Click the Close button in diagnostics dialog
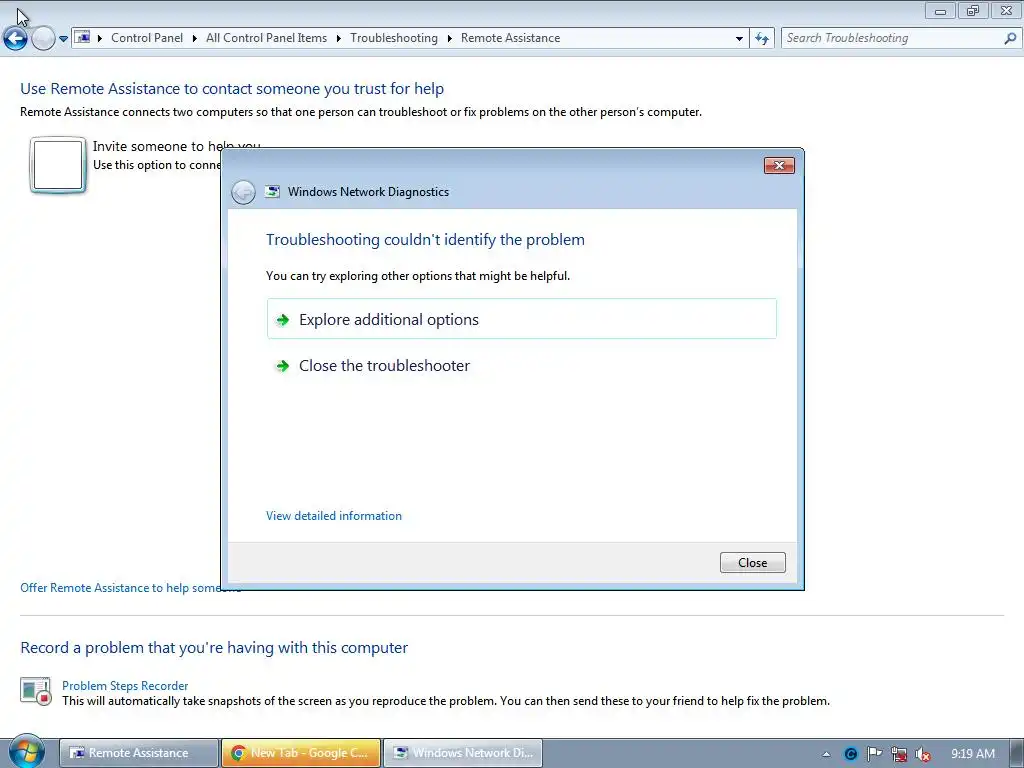This screenshot has width=1024, height=768. click(752, 562)
